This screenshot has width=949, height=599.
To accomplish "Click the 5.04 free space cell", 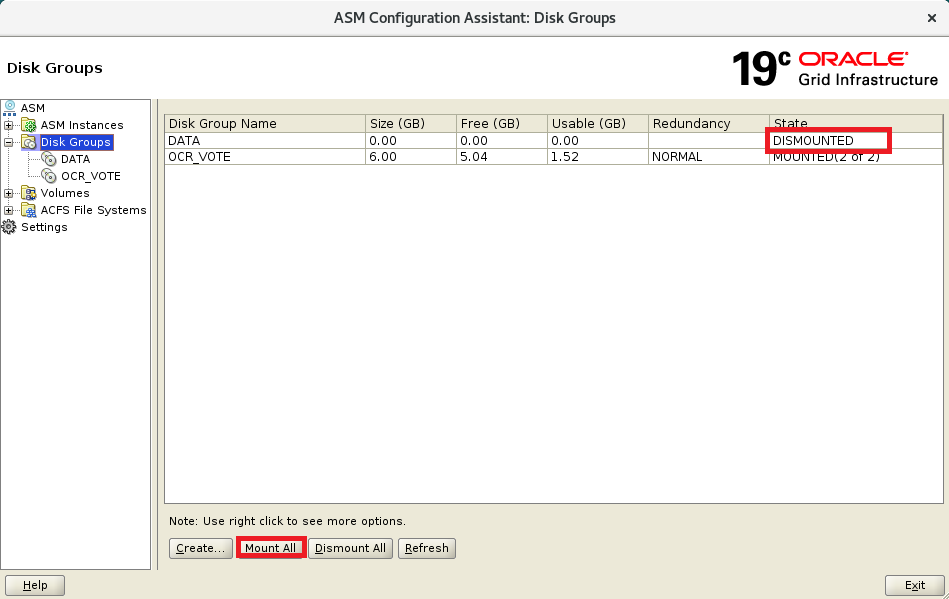I will [502, 157].
